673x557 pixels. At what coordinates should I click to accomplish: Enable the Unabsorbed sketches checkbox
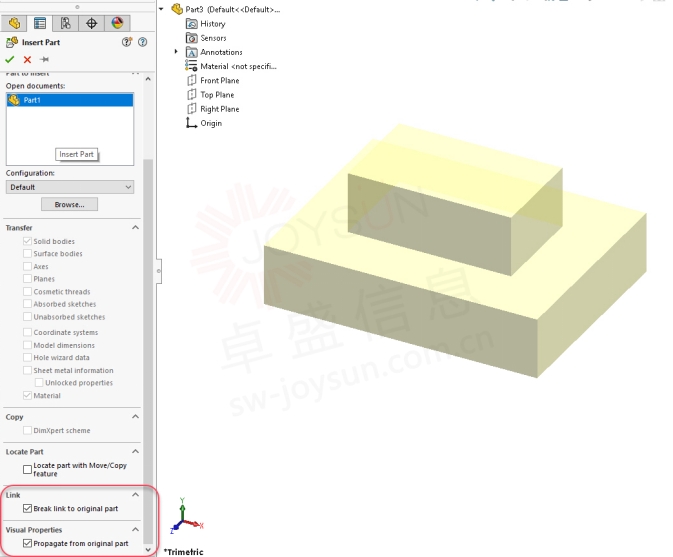point(27,317)
